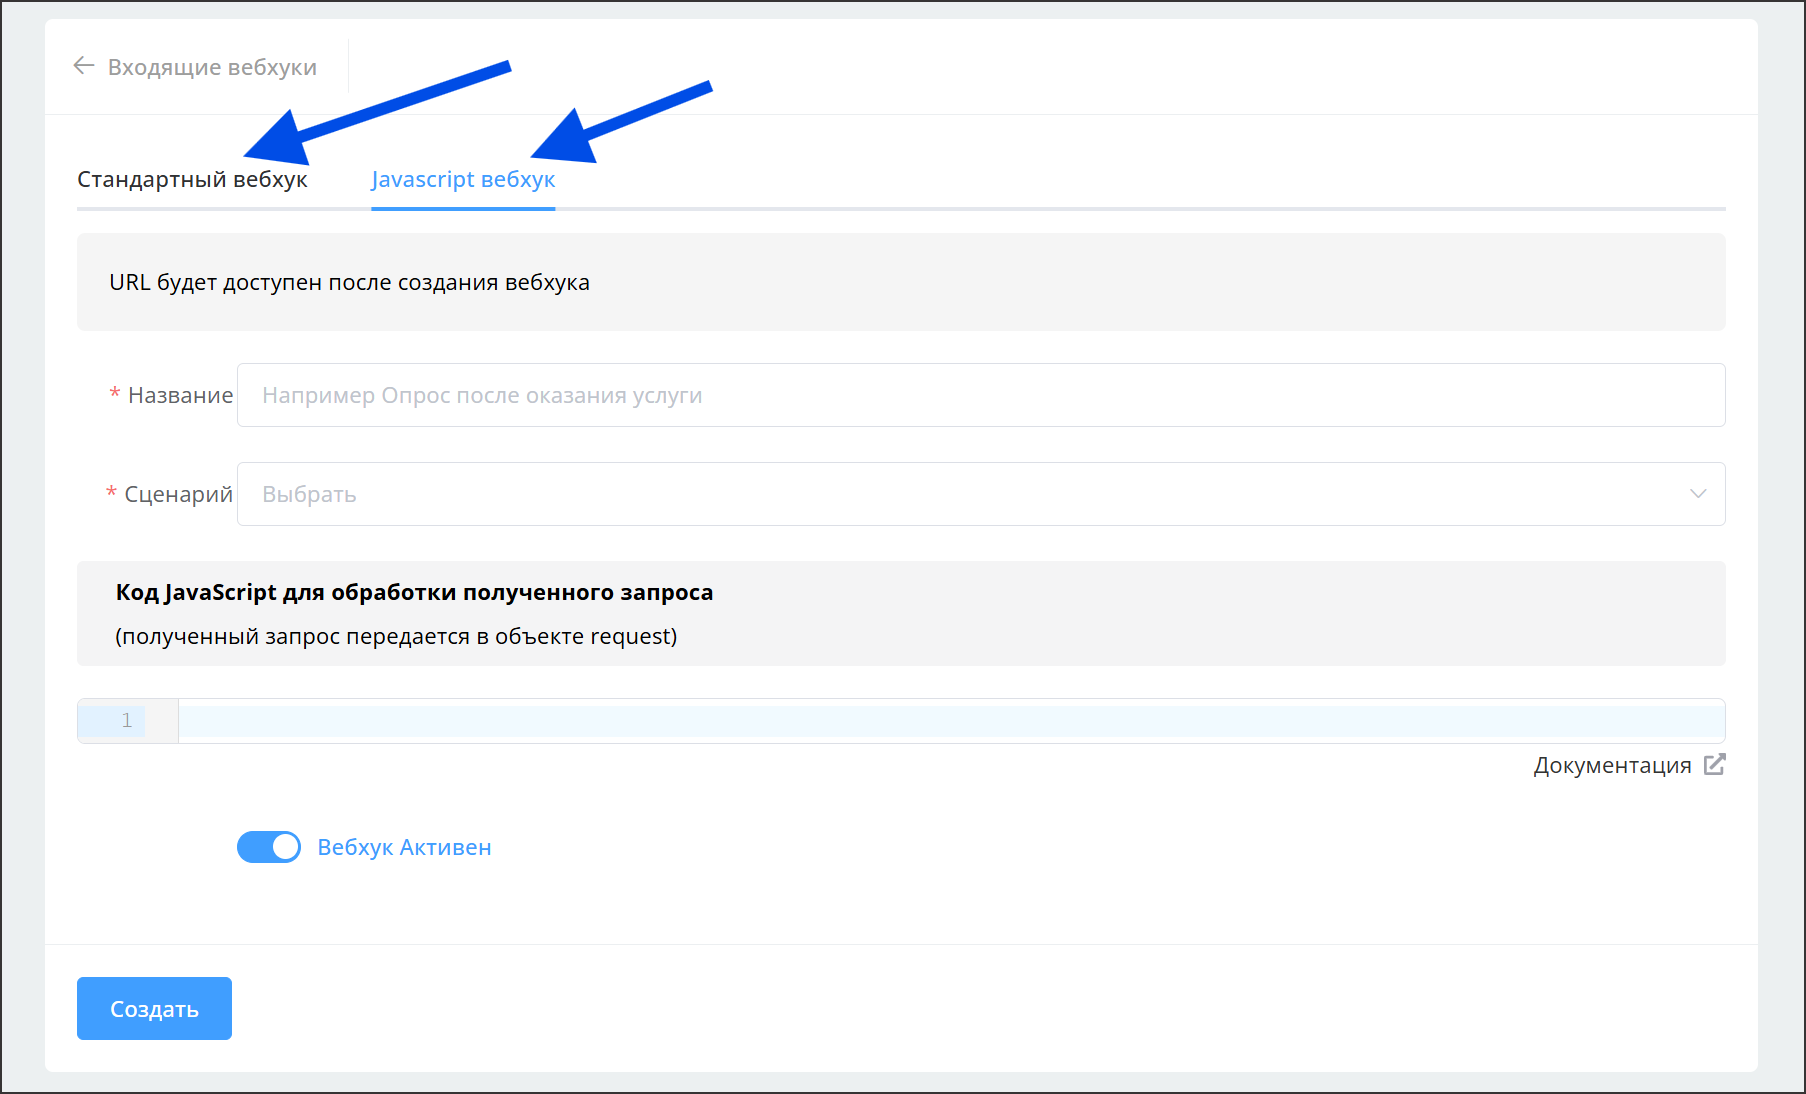The height and width of the screenshot is (1094, 1806).
Task: Click the Название field label
Action: click(180, 395)
